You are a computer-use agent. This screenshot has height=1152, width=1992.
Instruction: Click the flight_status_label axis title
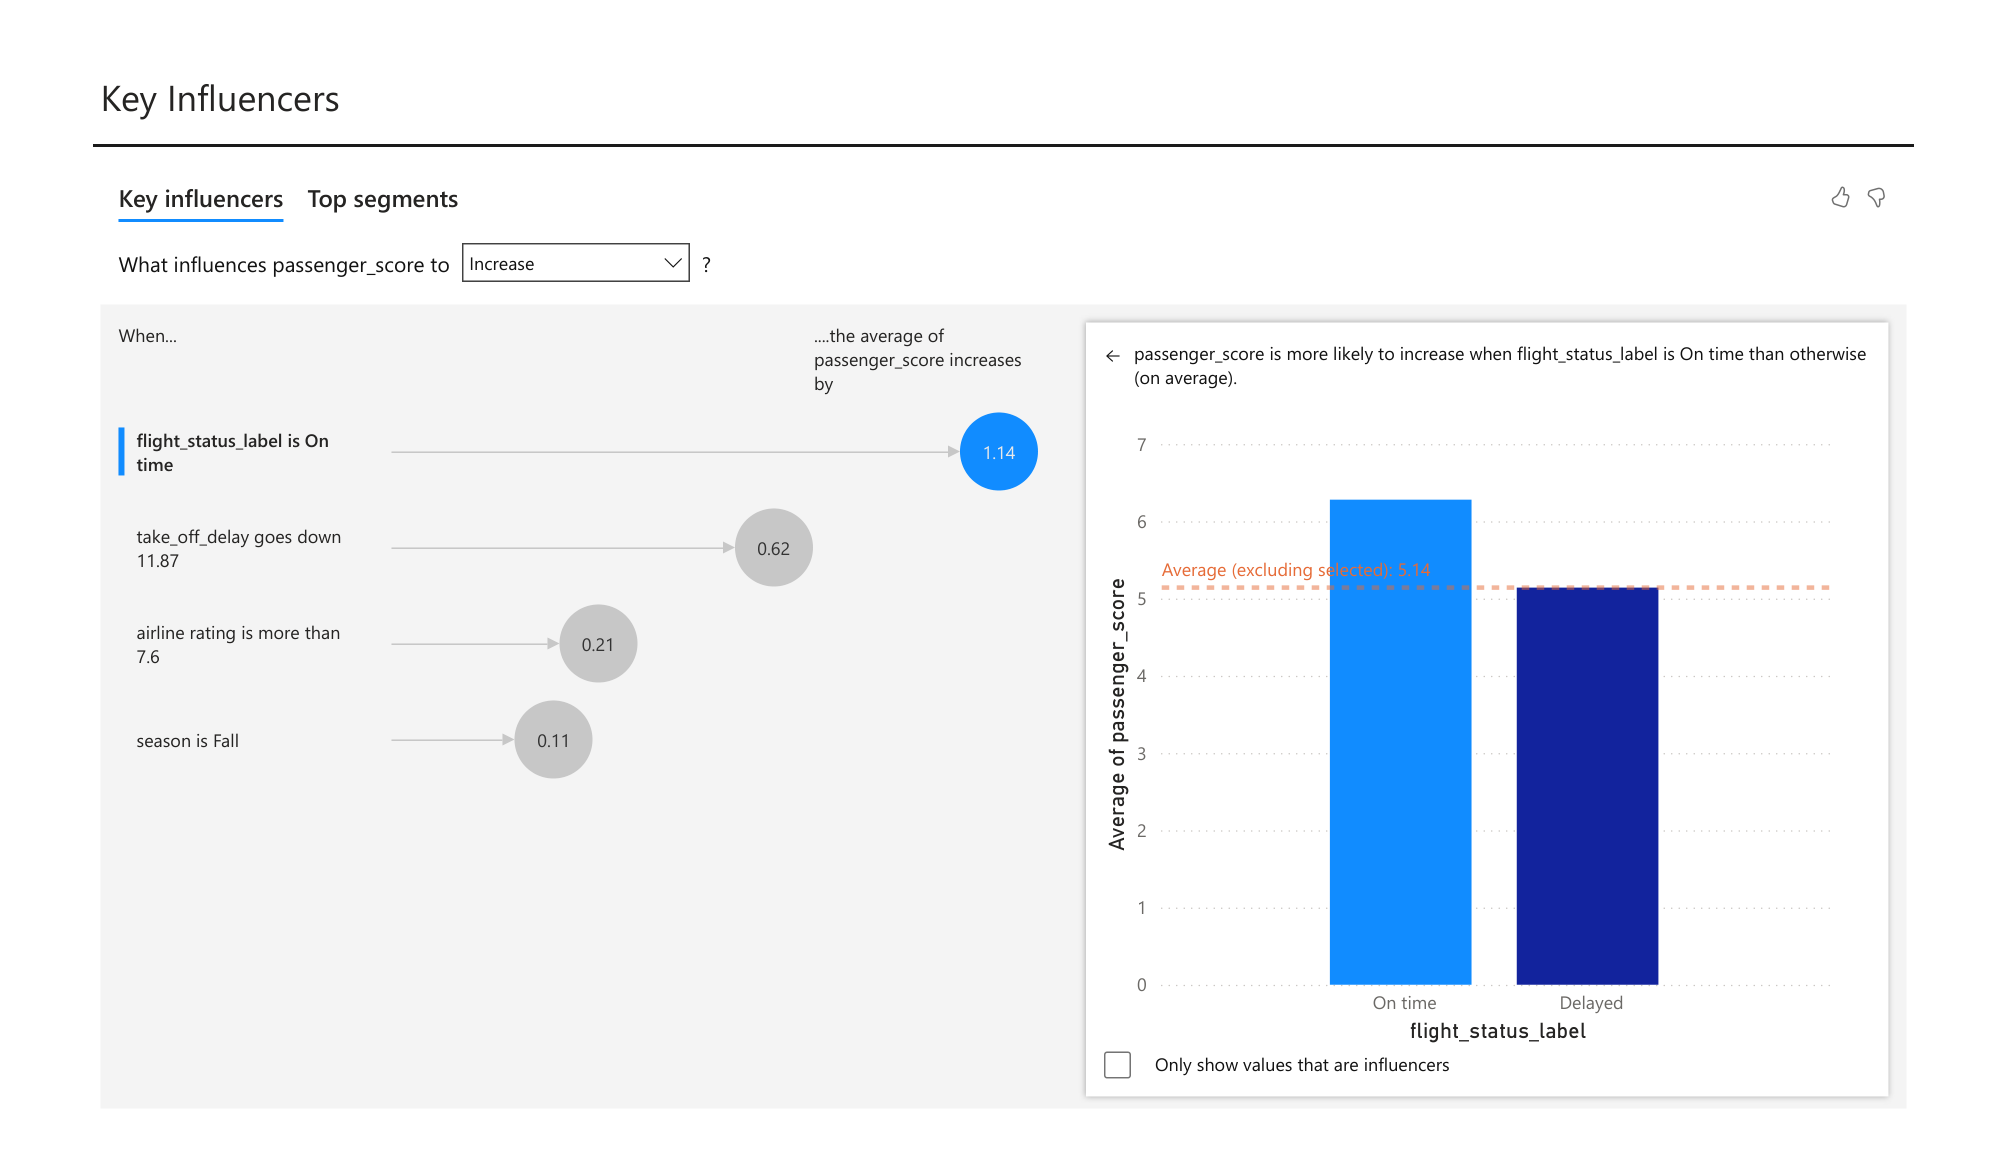click(1497, 1031)
